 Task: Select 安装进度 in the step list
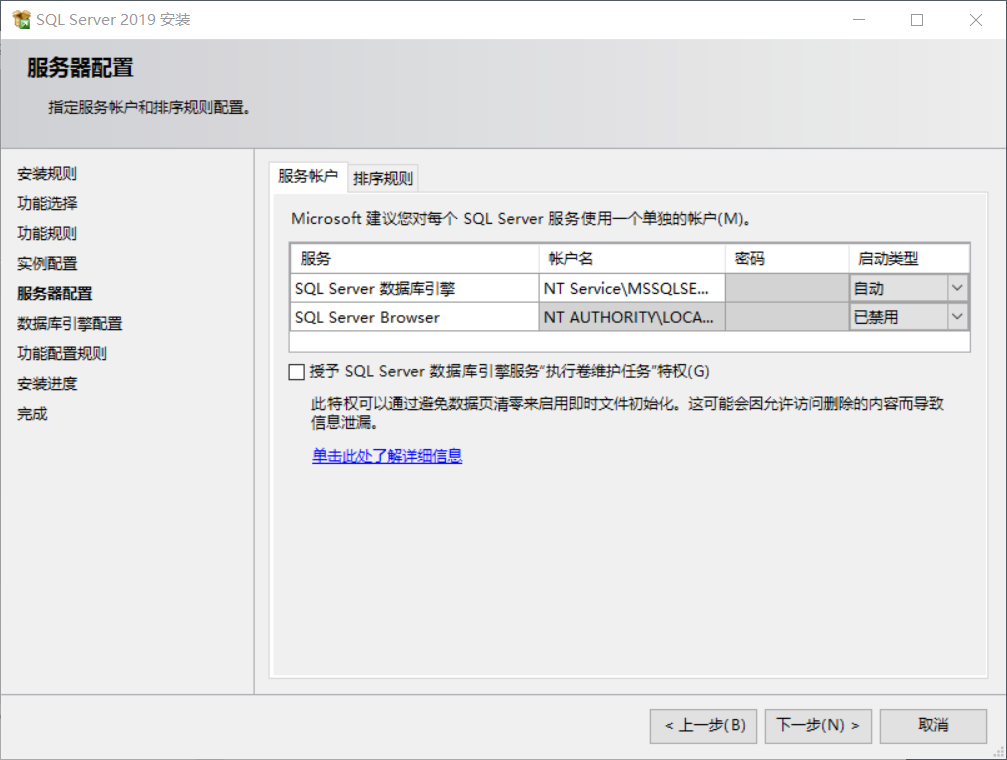[x=47, y=384]
